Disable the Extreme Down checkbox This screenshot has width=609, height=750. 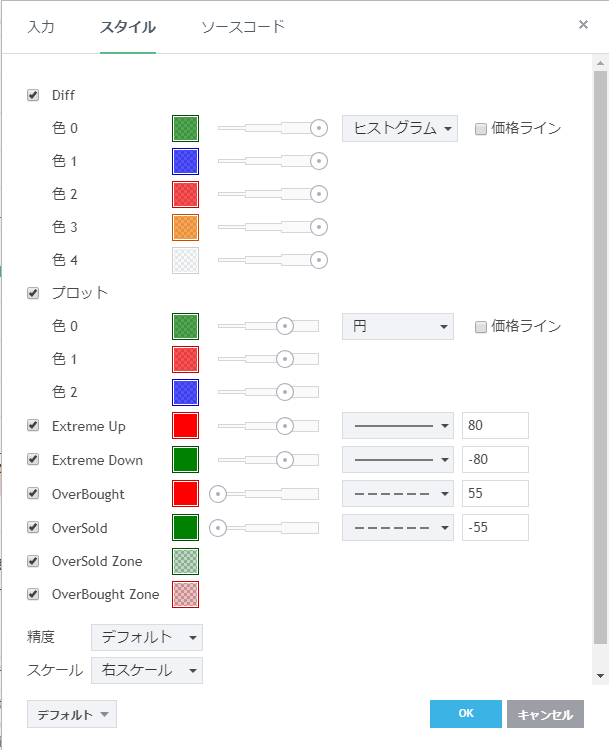[33, 460]
